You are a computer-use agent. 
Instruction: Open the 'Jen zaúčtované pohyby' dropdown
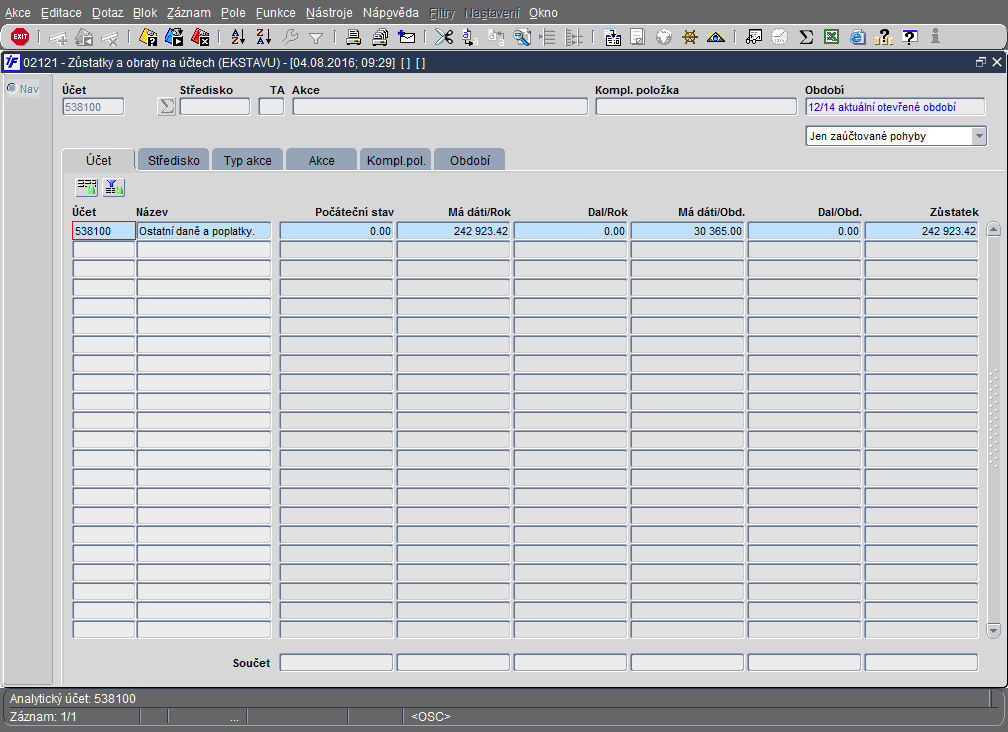[x=896, y=136]
